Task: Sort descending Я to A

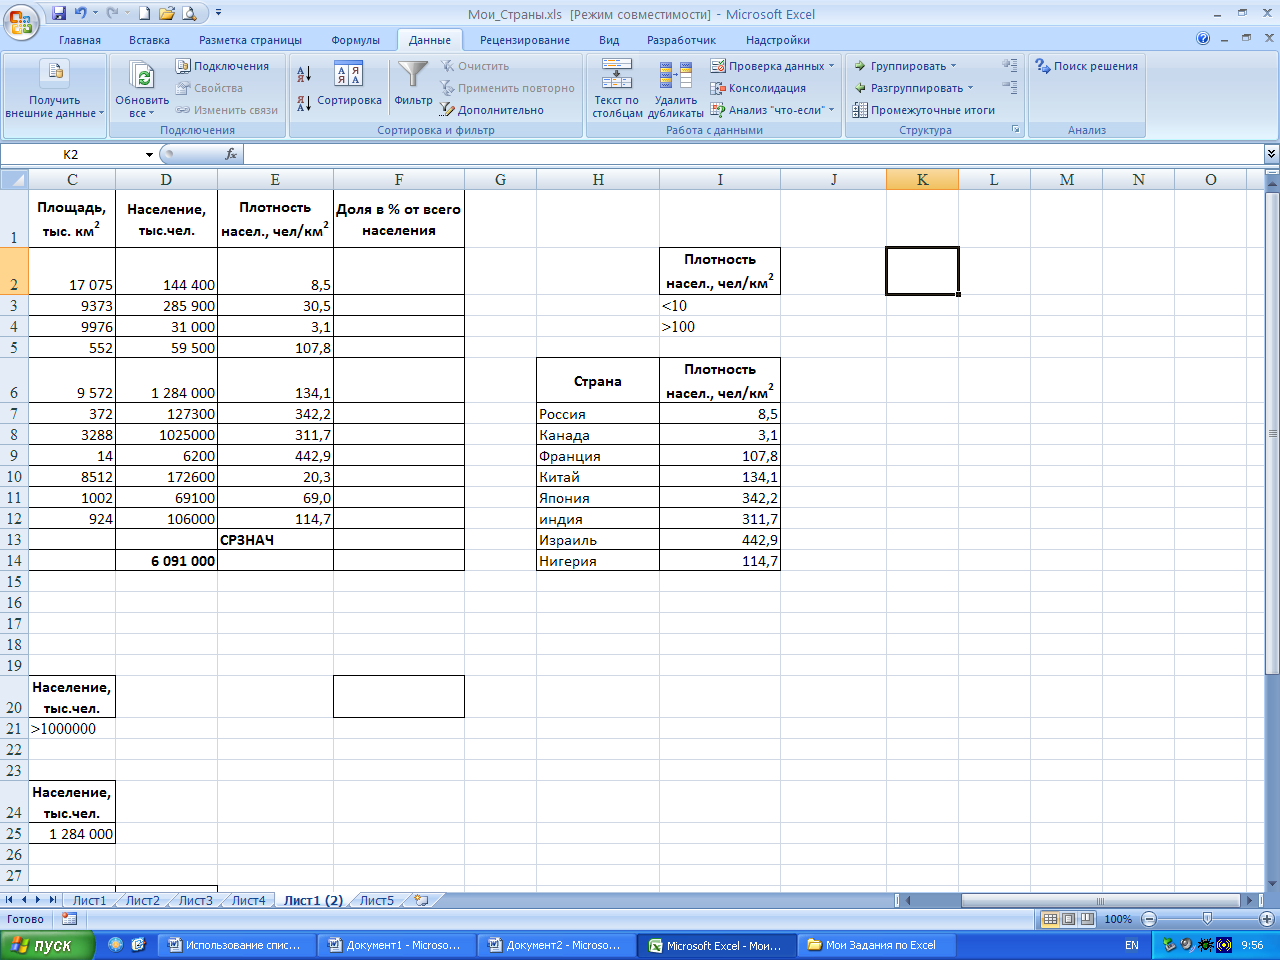Action: pyautogui.click(x=304, y=102)
